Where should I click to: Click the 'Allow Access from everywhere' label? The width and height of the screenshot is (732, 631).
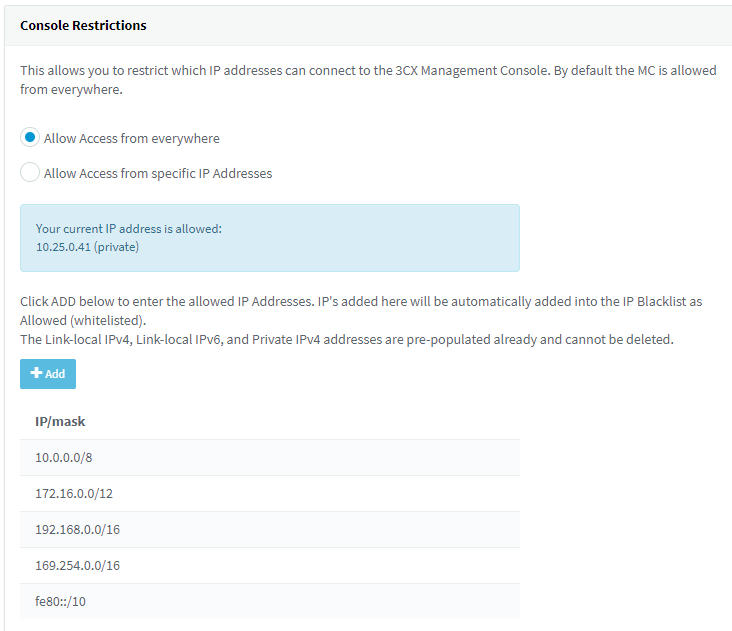tap(132, 139)
